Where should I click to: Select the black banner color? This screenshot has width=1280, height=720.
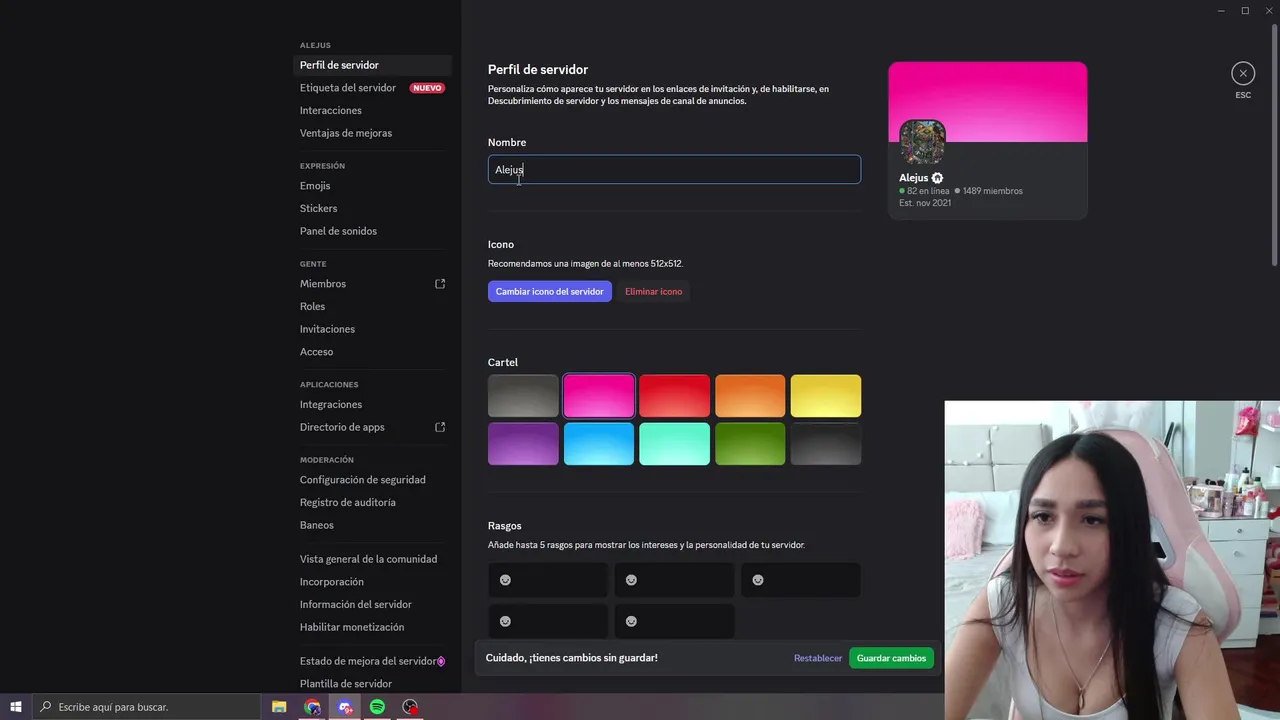[x=826, y=444]
